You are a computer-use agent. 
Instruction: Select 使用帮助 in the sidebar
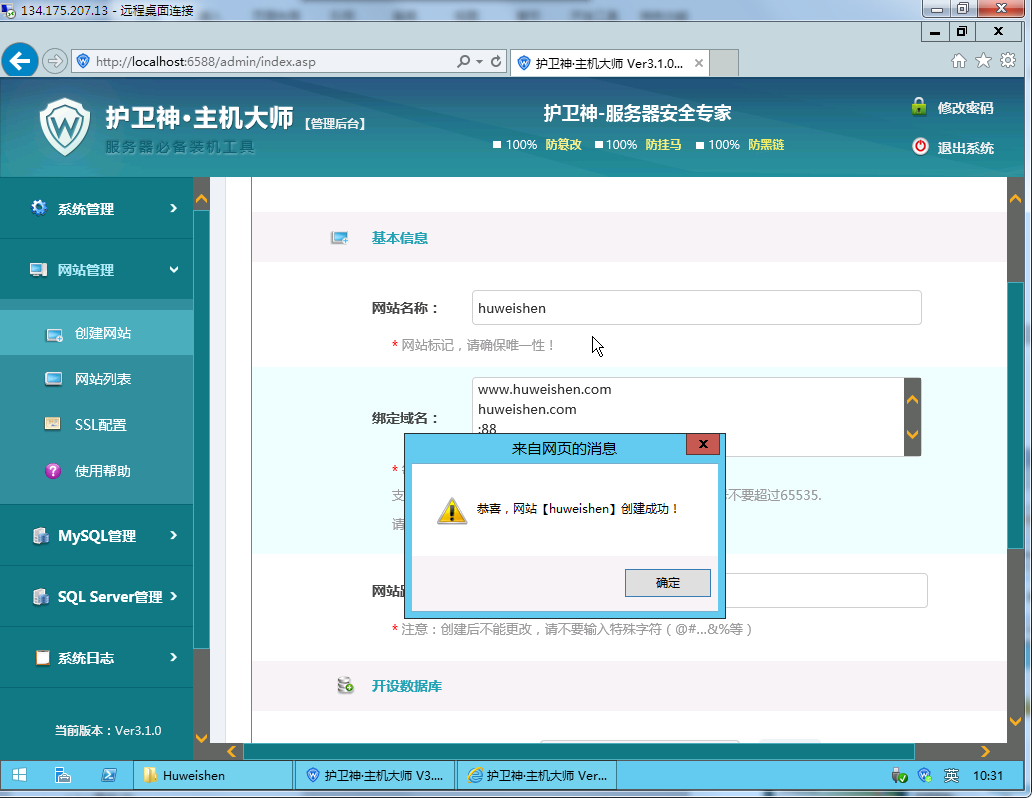pyautogui.click(x=96, y=471)
